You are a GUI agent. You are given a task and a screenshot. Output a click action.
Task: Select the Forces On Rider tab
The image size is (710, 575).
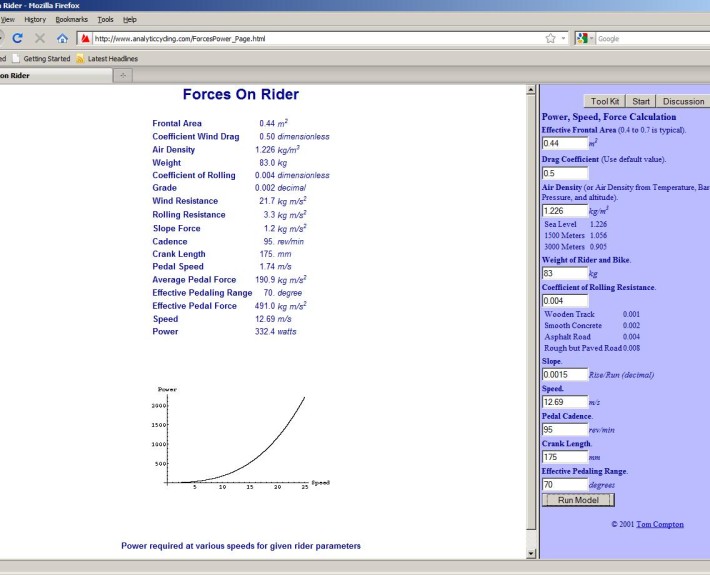[x=54, y=76]
